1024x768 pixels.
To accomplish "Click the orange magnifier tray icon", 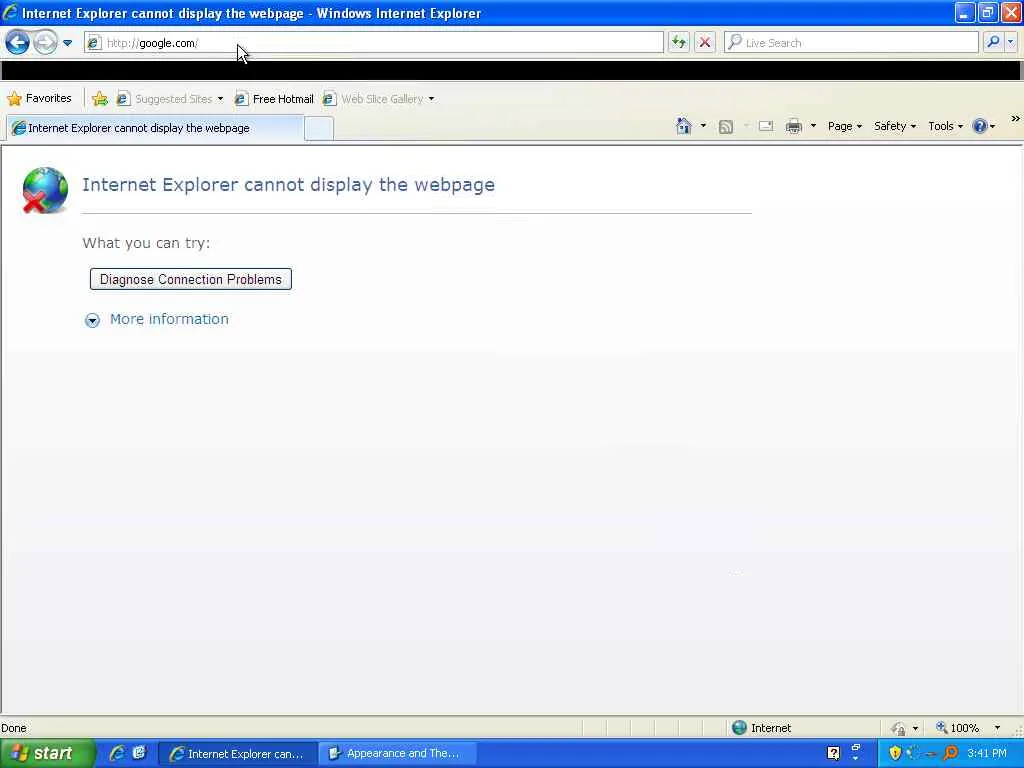I will [x=950, y=753].
